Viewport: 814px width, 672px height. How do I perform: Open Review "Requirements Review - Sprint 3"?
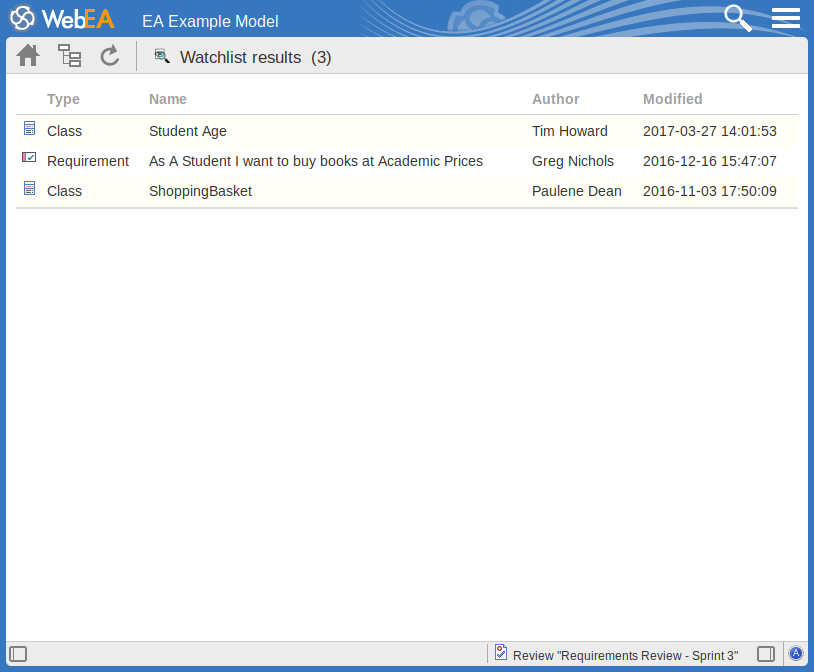[624, 655]
